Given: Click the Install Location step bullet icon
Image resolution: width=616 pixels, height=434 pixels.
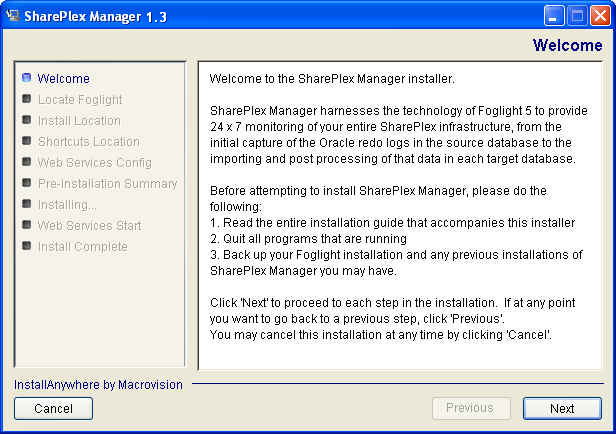Looking at the screenshot, I should 26,119.
